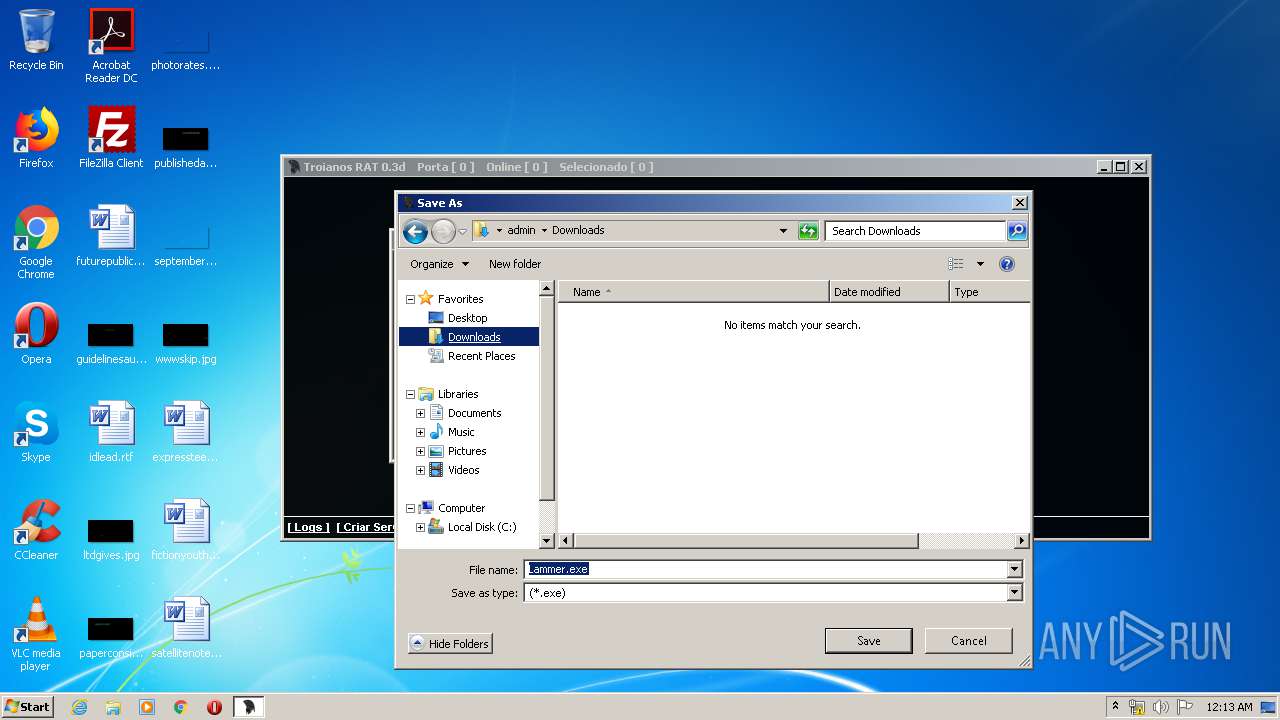Expand the Videos library node
Image resolution: width=1280 pixels, height=720 pixels.
click(x=421, y=470)
